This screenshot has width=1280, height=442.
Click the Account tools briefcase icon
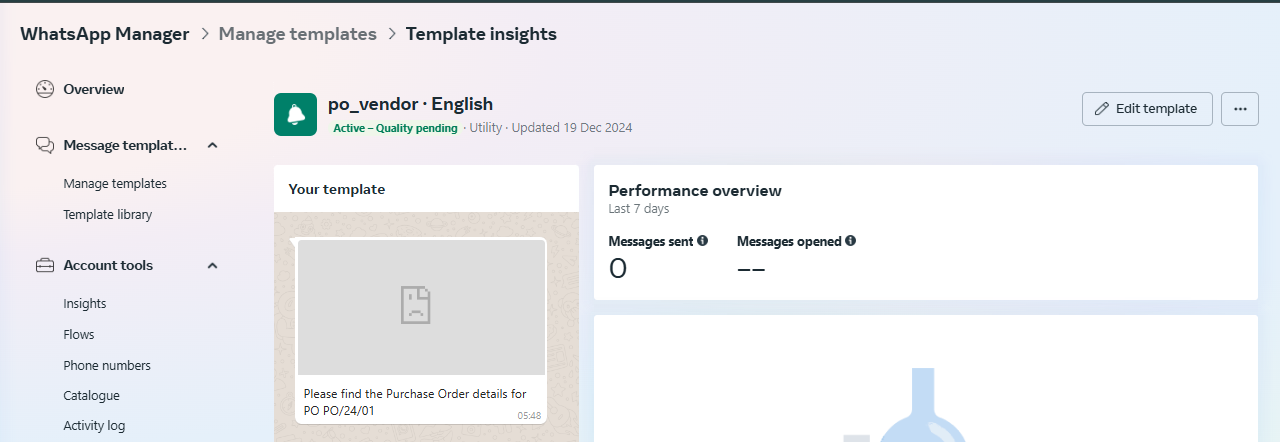(44, 265)
